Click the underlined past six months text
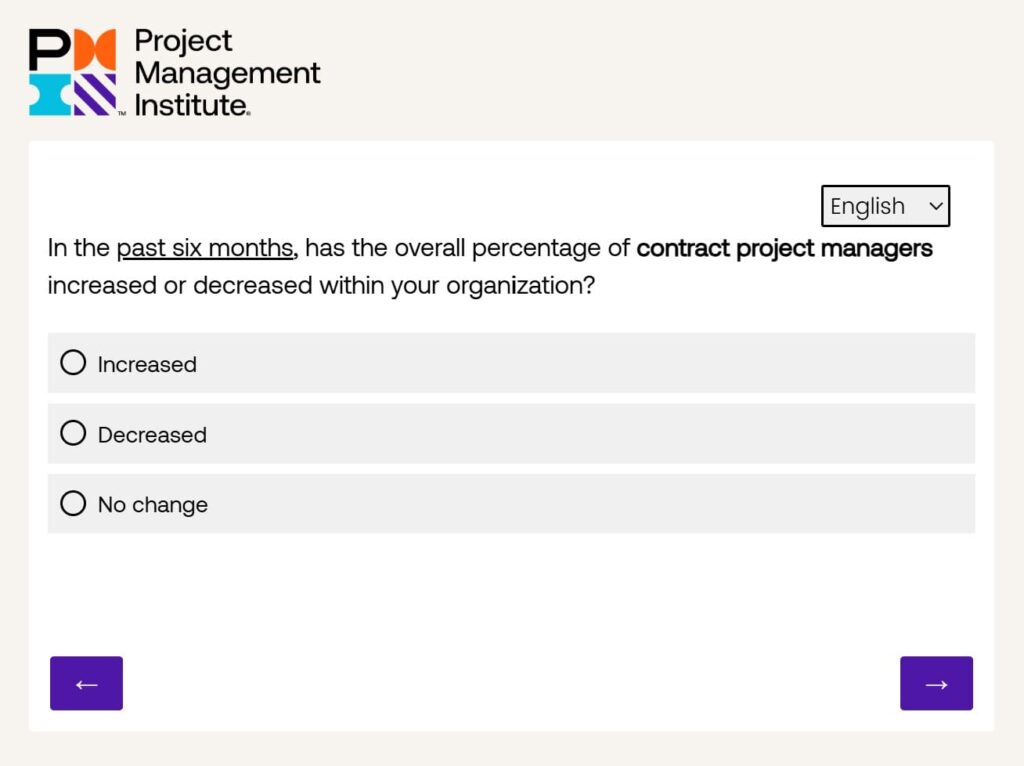 point(205,248)
